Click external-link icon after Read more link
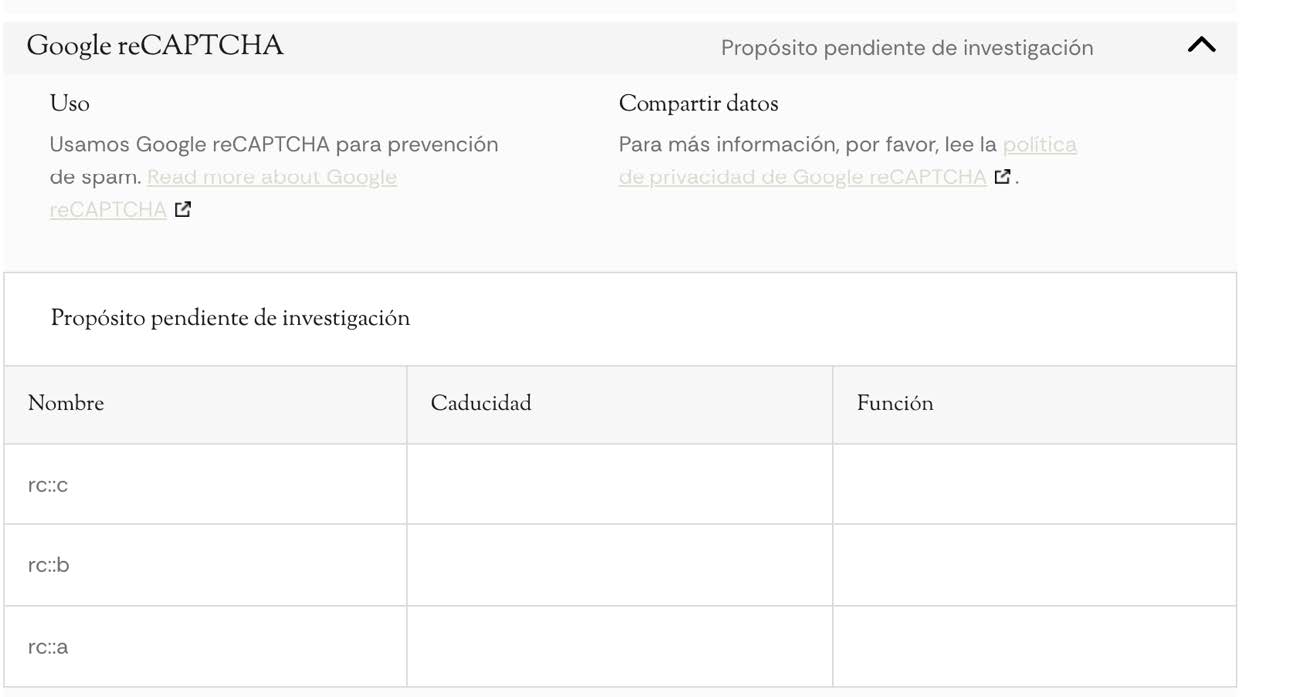Image resolution: width=1300 pixels, height=697 pixels. (182, 210)
